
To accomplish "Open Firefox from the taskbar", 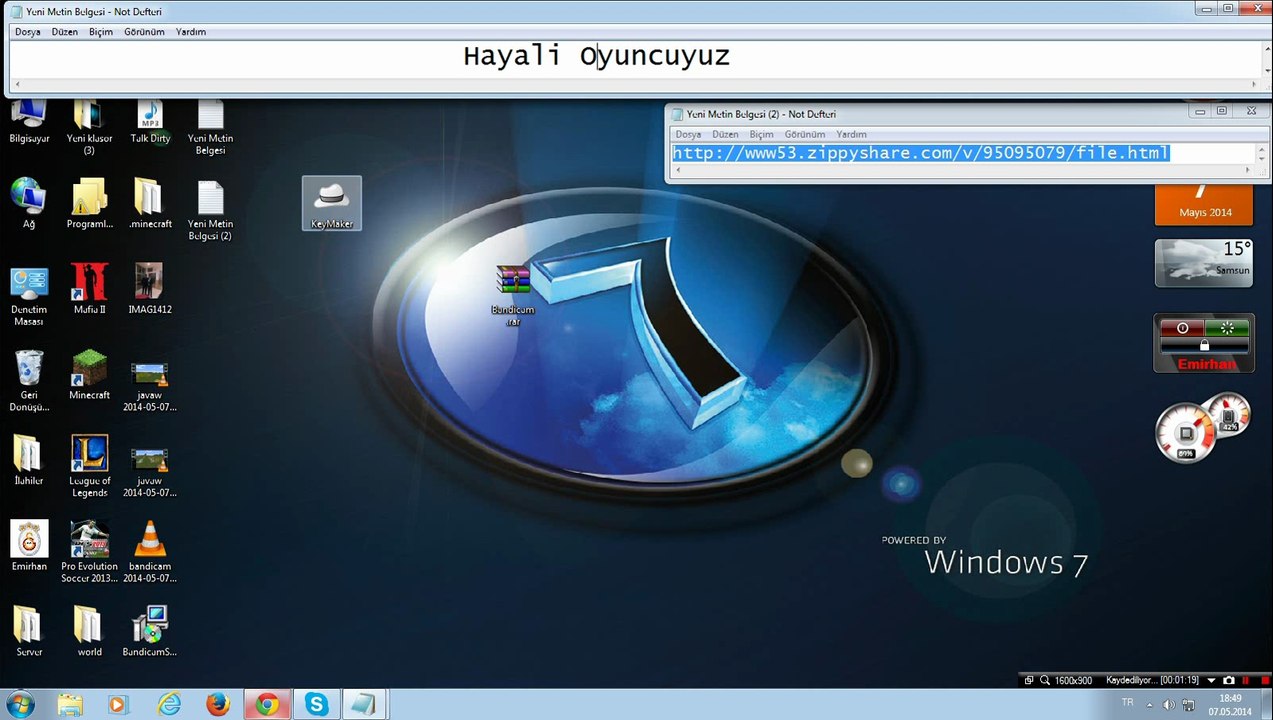I will [218, 704].
